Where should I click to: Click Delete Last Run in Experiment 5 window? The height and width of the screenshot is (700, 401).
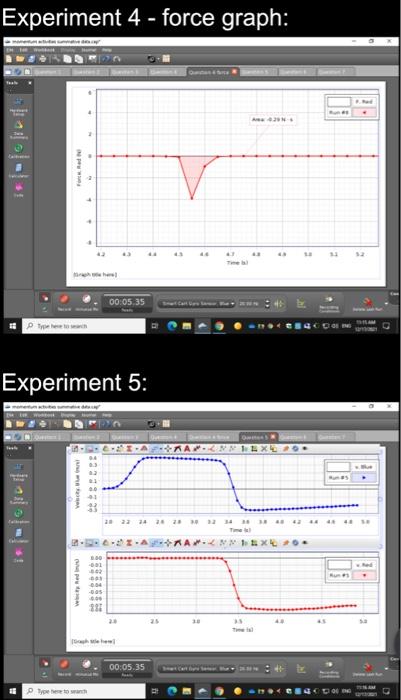[x=368, y=669]
